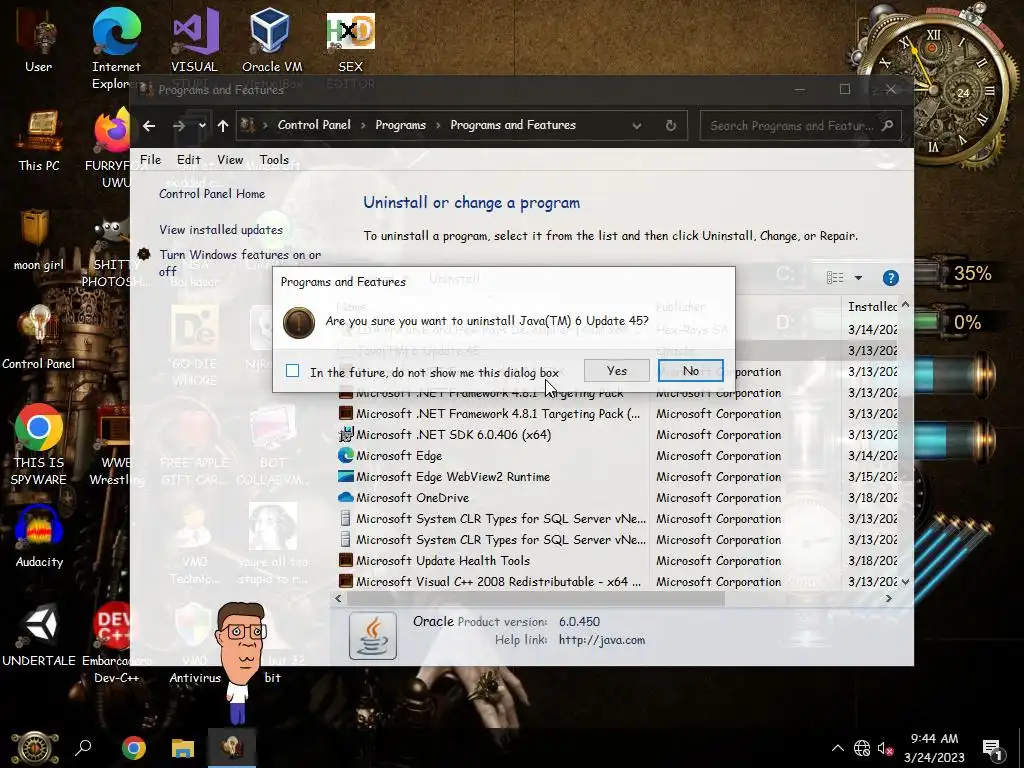Viewport: 1024px width, 768px height.
Task: Click the muted volume tray icon
Action: pos(886,748)
